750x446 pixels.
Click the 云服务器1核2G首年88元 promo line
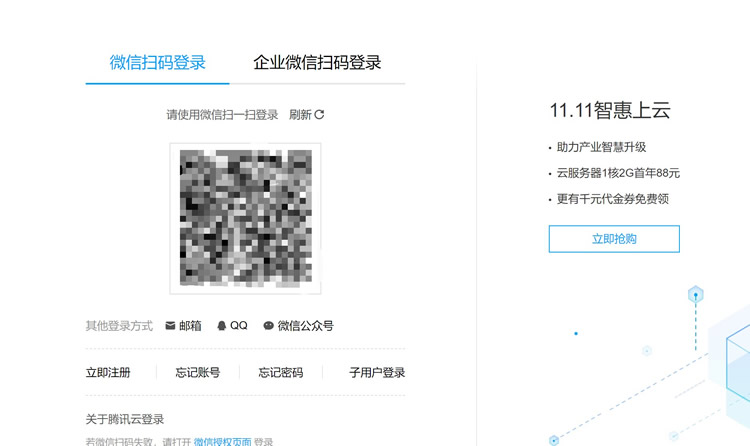(x=618, y=173)
